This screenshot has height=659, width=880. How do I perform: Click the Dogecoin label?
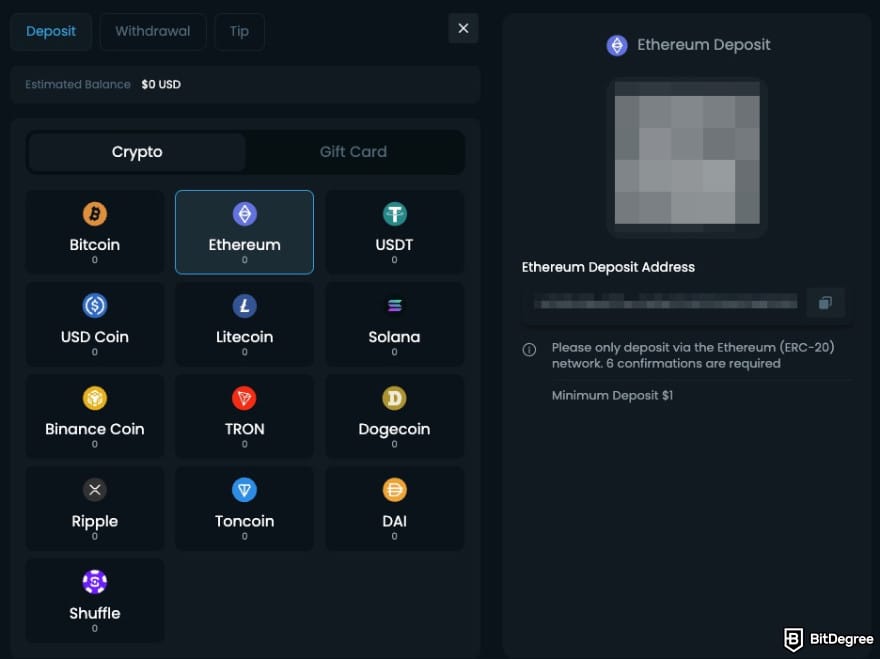pyautogui.click(x=395, y=429)
